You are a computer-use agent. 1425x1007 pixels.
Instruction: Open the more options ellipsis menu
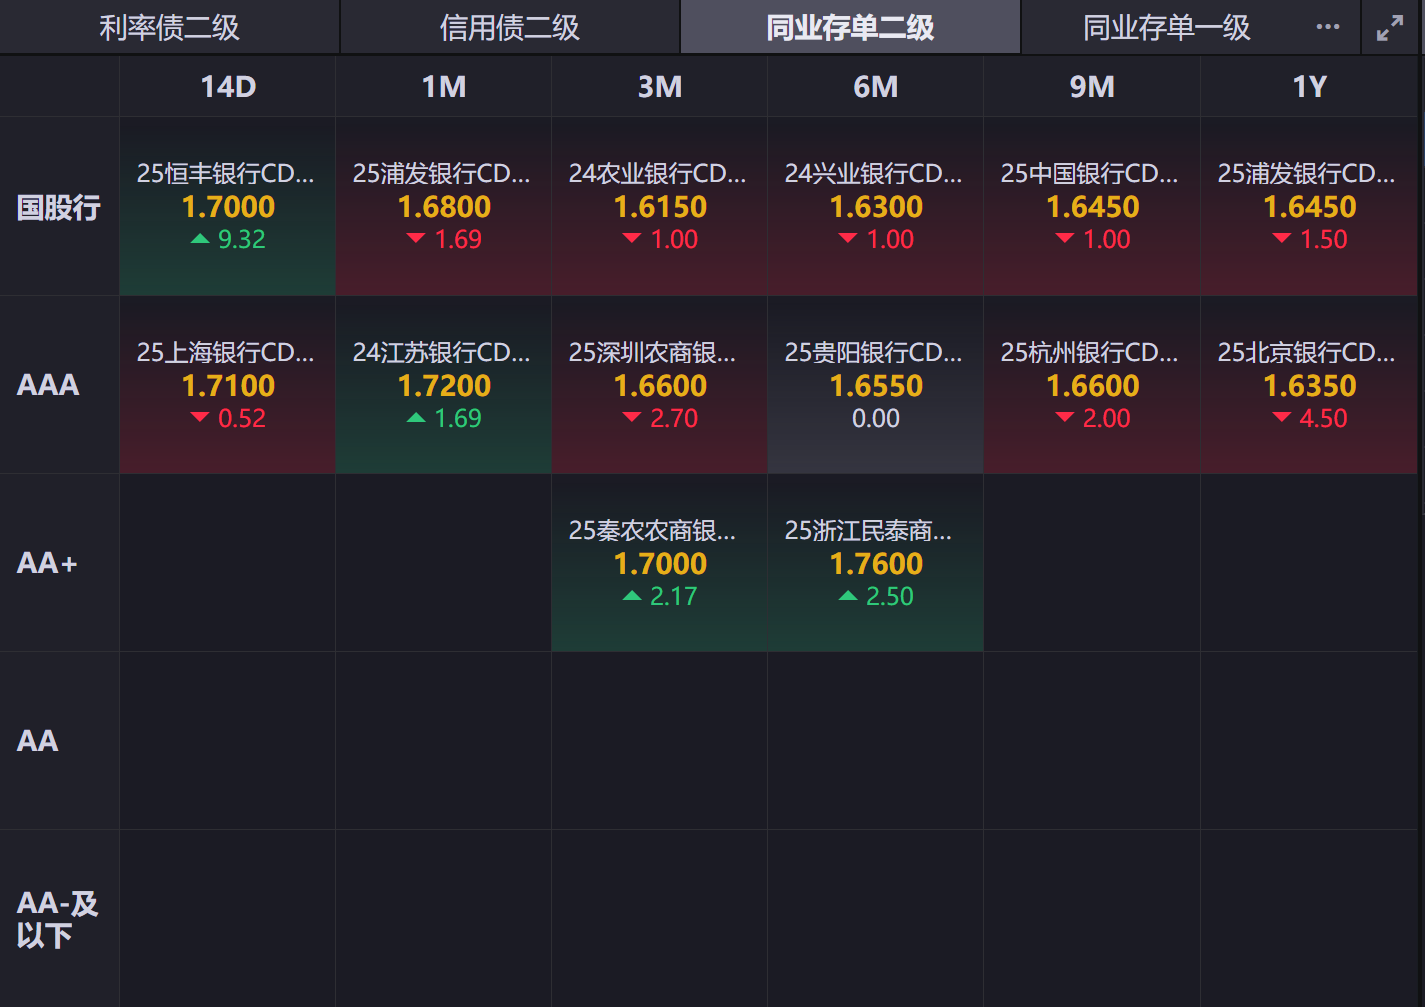[x=1327, y=27]
